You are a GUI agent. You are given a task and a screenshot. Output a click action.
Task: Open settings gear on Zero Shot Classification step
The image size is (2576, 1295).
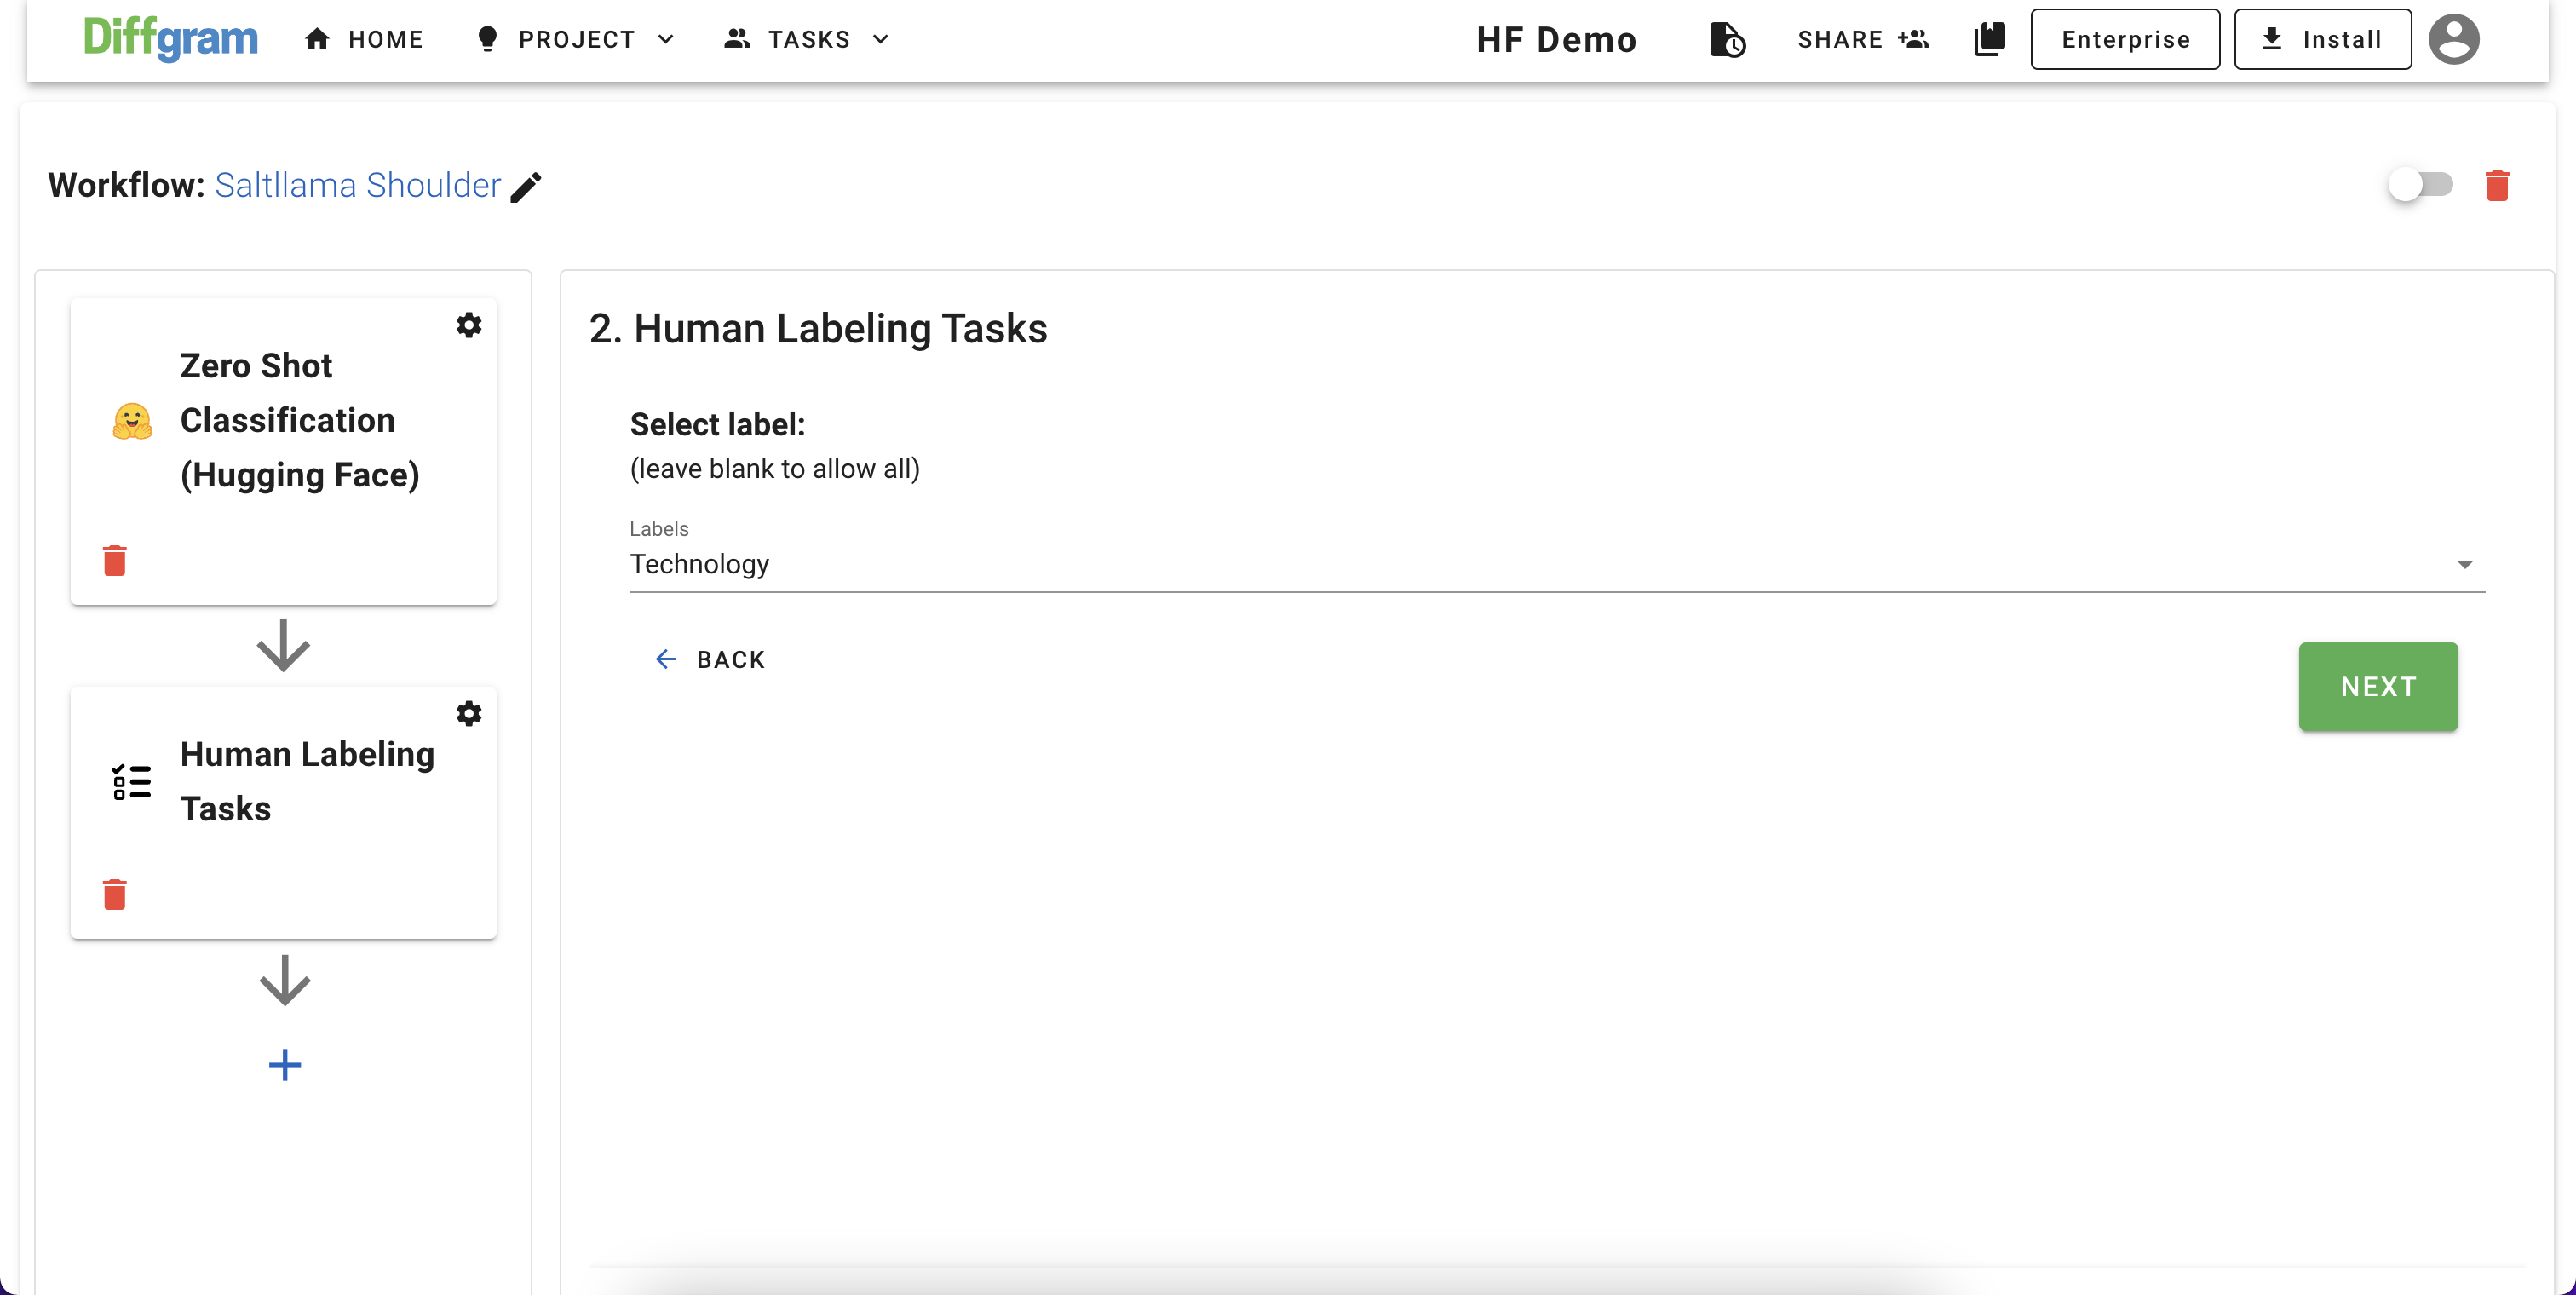click(468, 325)
